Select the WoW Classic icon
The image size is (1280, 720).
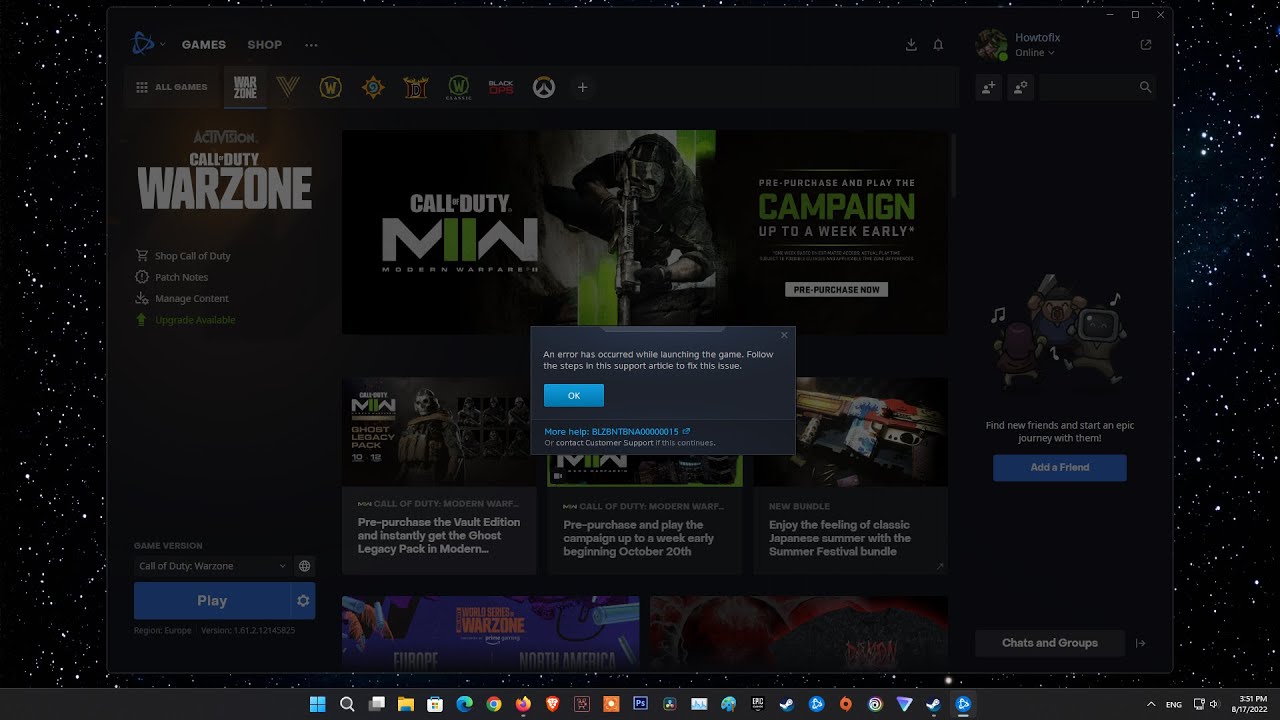[x=458, y=87]
